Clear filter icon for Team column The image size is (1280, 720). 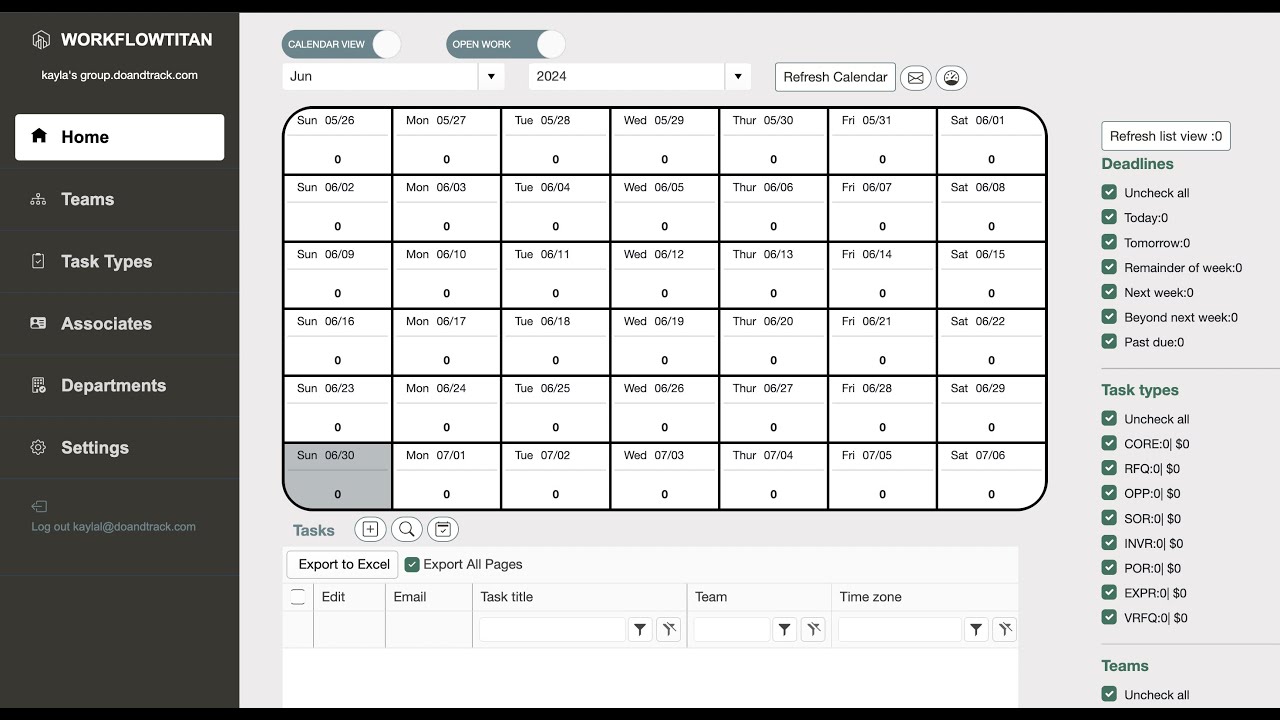click(x=814, y=629)
